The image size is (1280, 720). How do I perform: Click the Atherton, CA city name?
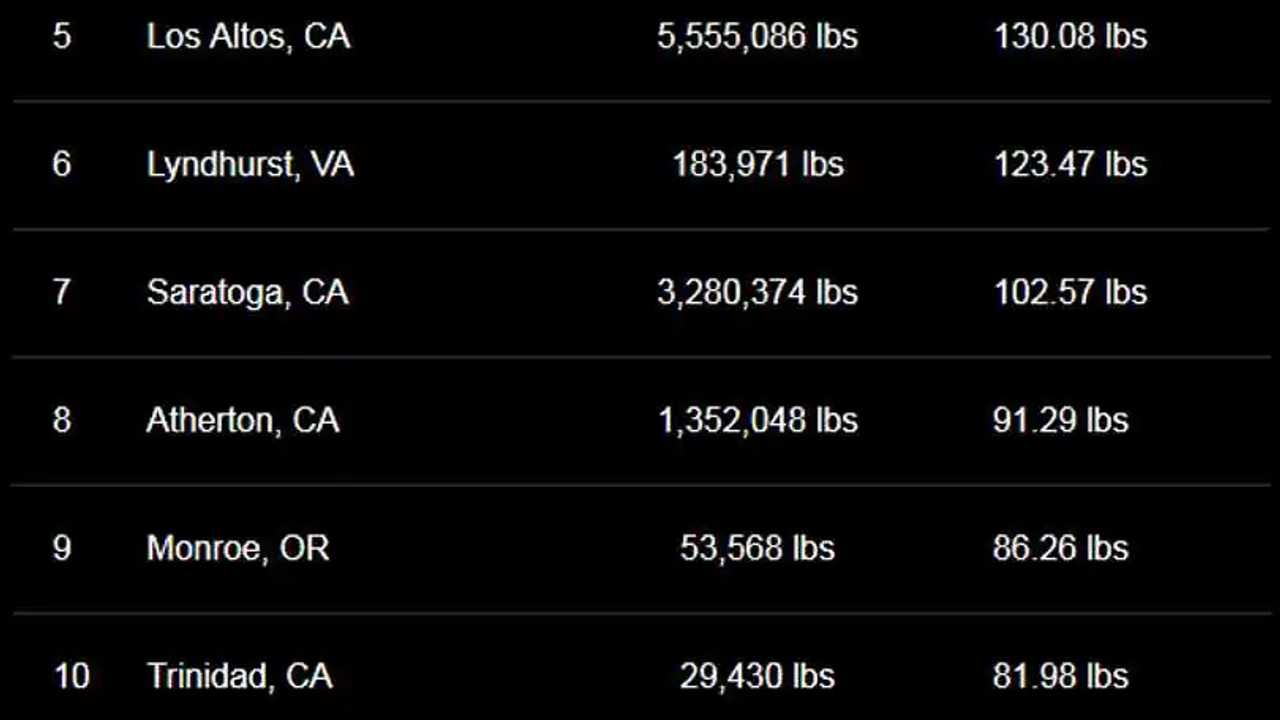243,420
